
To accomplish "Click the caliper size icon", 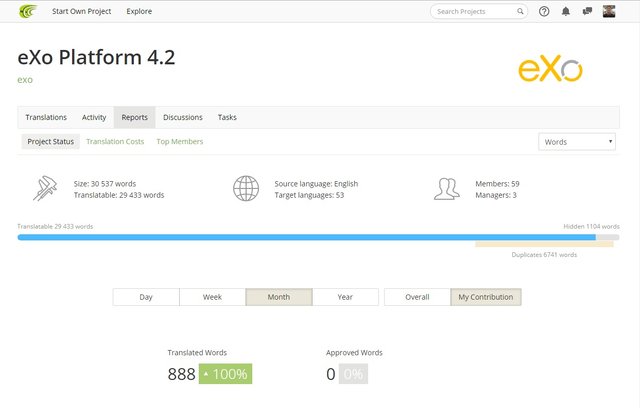I will coord(45,188).
